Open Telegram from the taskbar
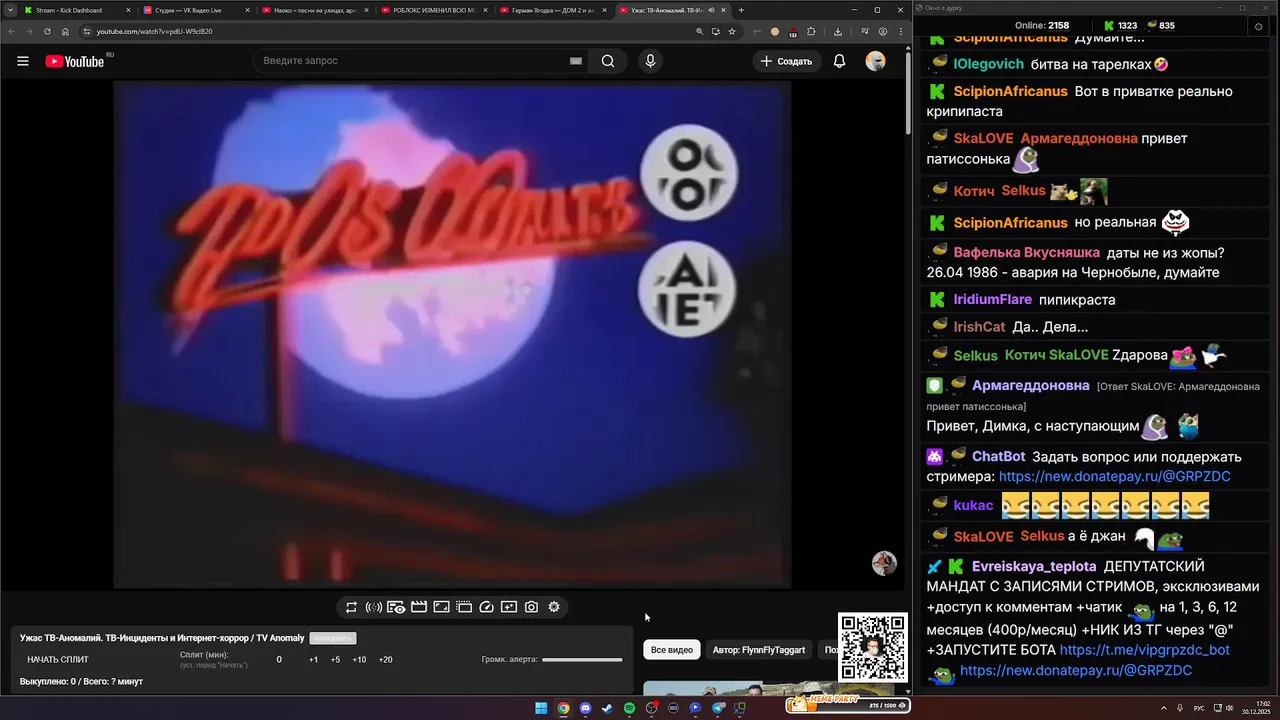The height and width of the screenshot is (720, 1280). coord(718,708)
